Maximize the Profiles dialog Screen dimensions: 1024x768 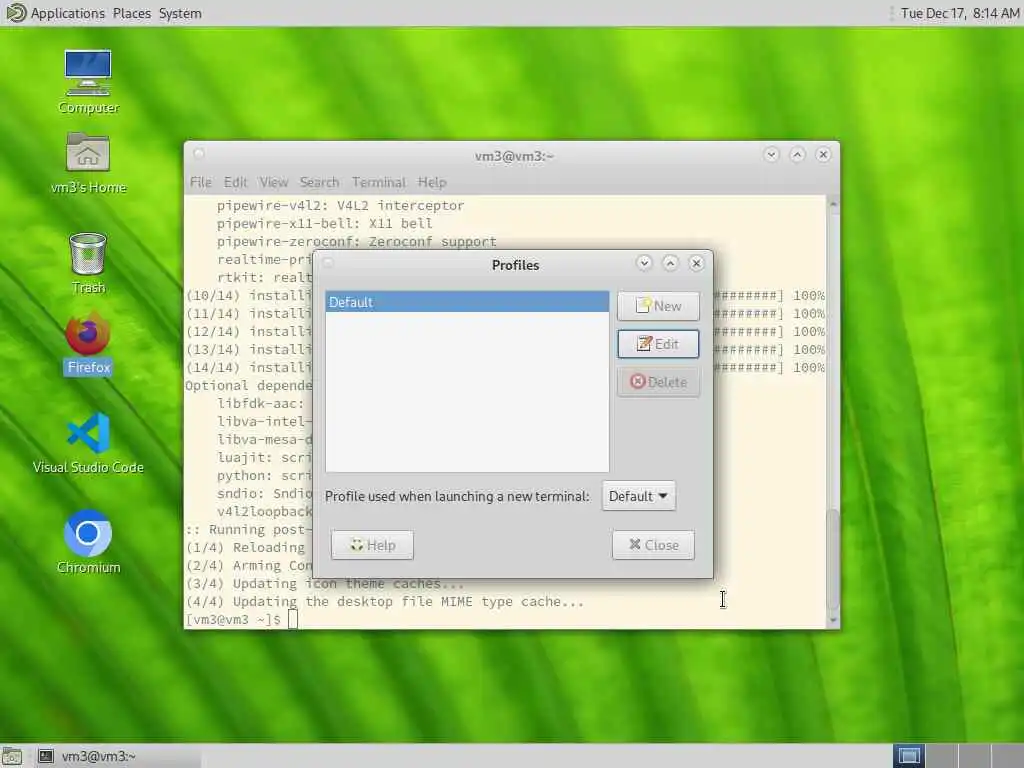coord(670,263)
